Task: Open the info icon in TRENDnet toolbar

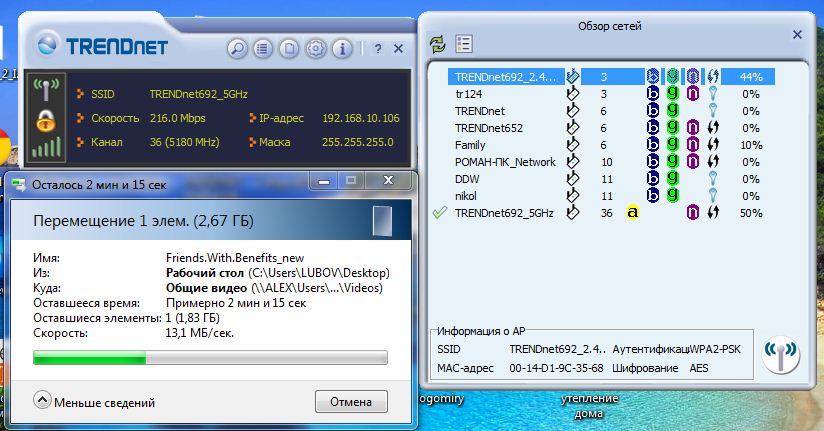Action: (342, 49)
